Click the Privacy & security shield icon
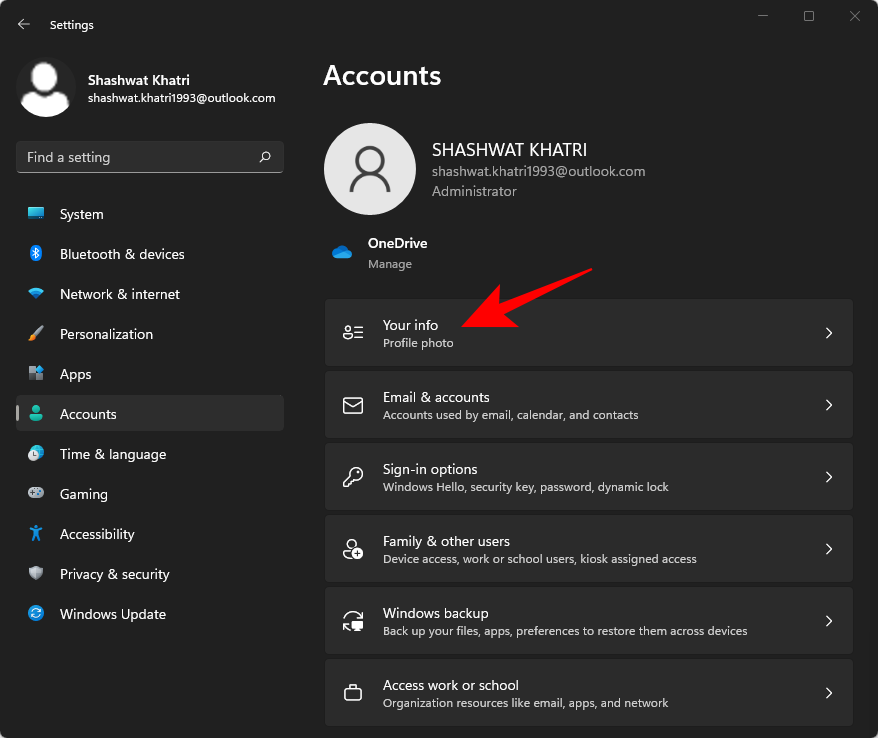The width and height of the screenshot is (878, 738). [x=35, y=574]
